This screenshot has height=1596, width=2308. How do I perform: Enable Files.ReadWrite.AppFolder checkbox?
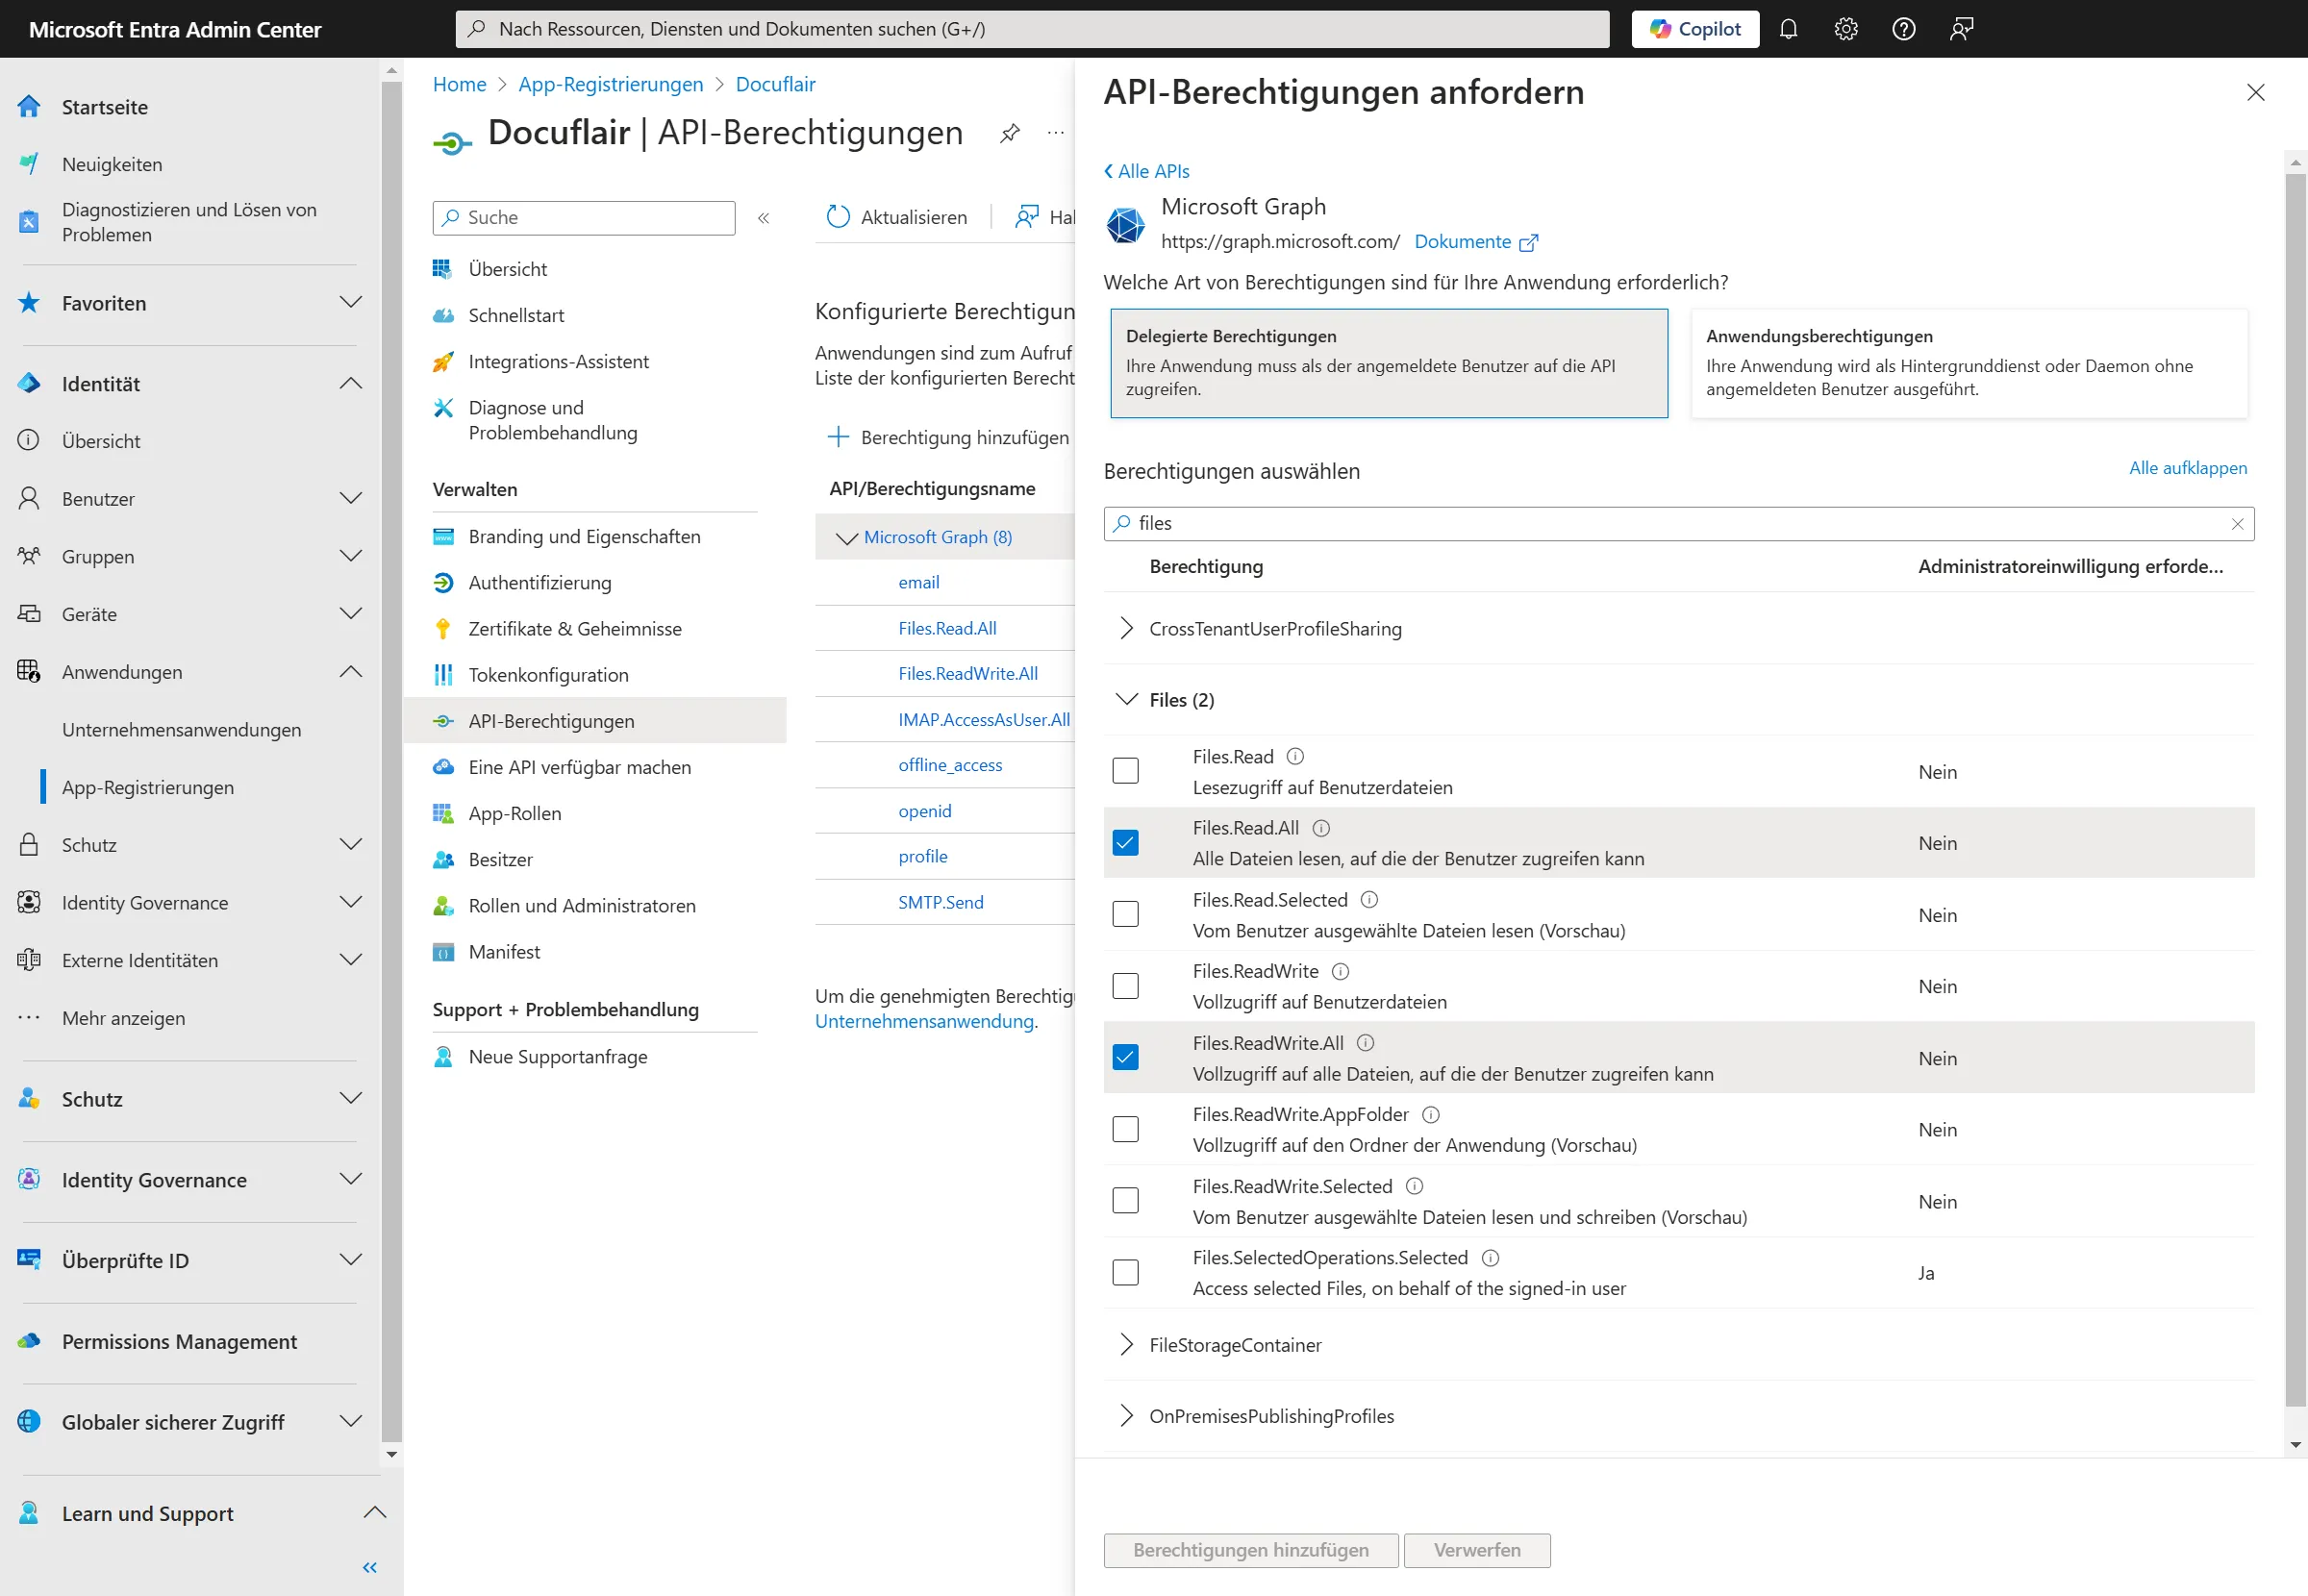[1125, 1129]
